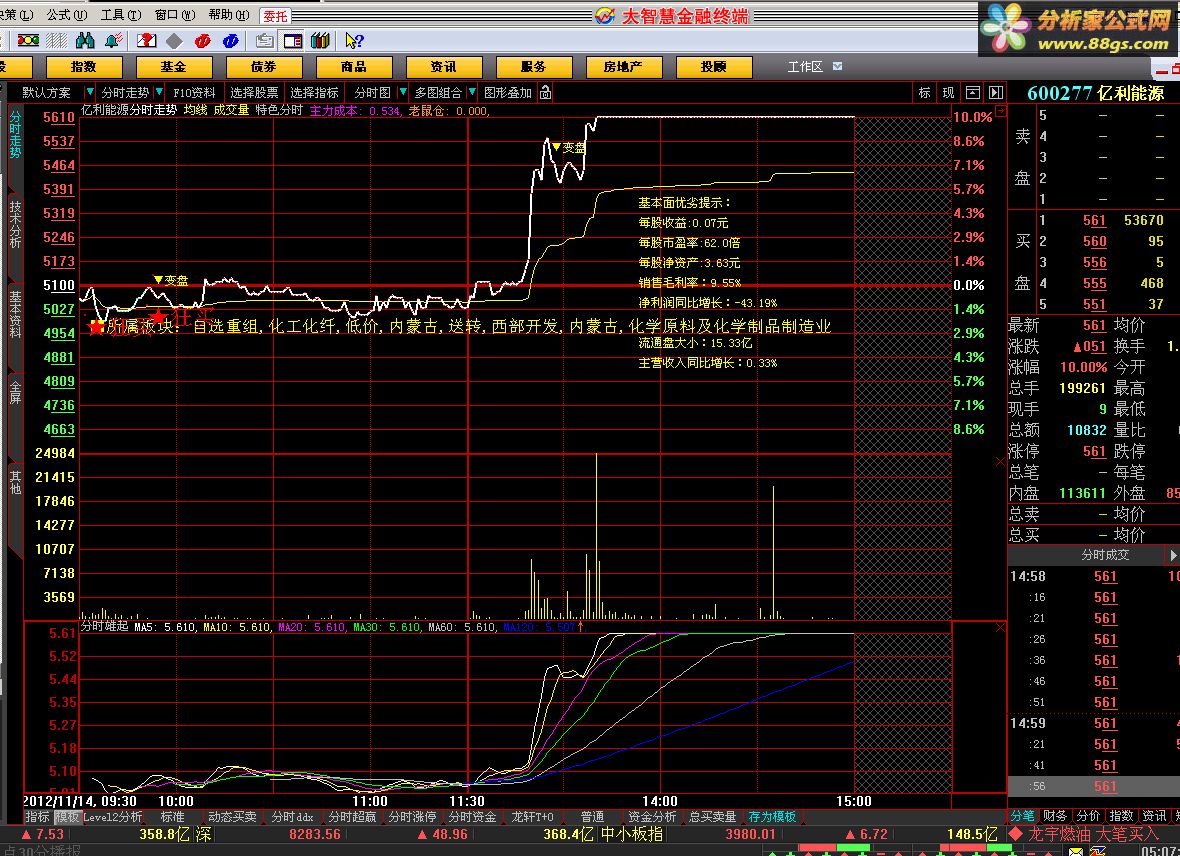This screenshot has width=1180, height=856.
Task: Open the colored books library icon
Action: [x=321, y=41]
